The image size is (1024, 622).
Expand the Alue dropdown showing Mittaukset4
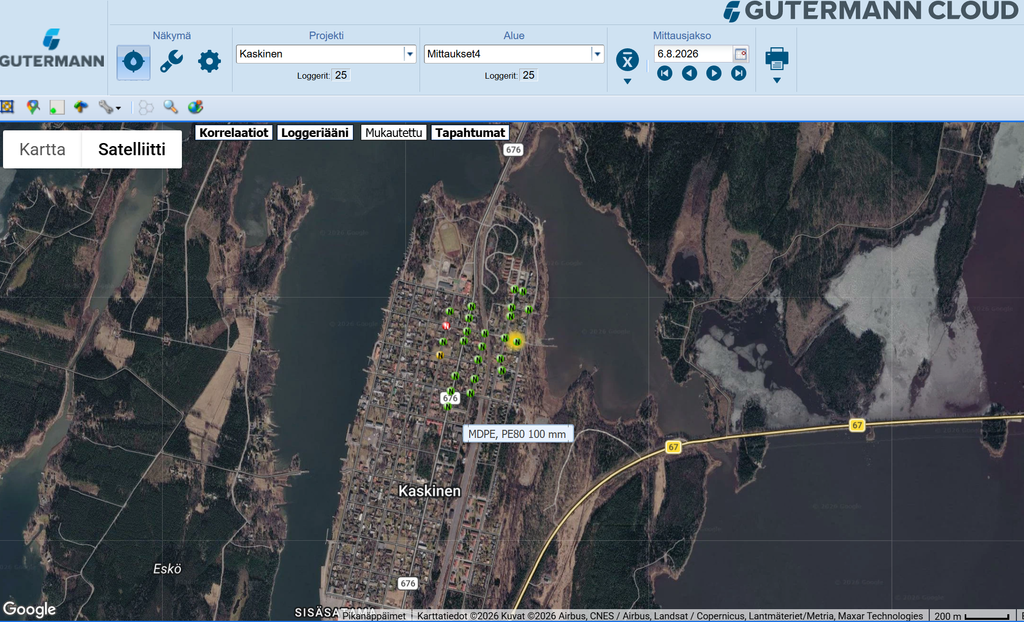[596, 54]
